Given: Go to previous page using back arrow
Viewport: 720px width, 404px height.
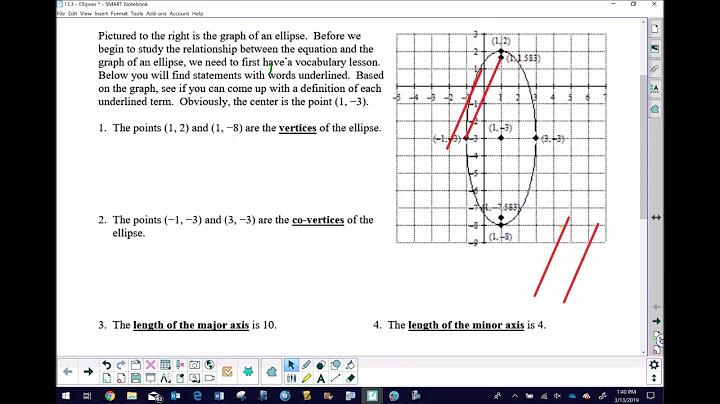Looking at the screenshot, I should [x=68, y=371].
